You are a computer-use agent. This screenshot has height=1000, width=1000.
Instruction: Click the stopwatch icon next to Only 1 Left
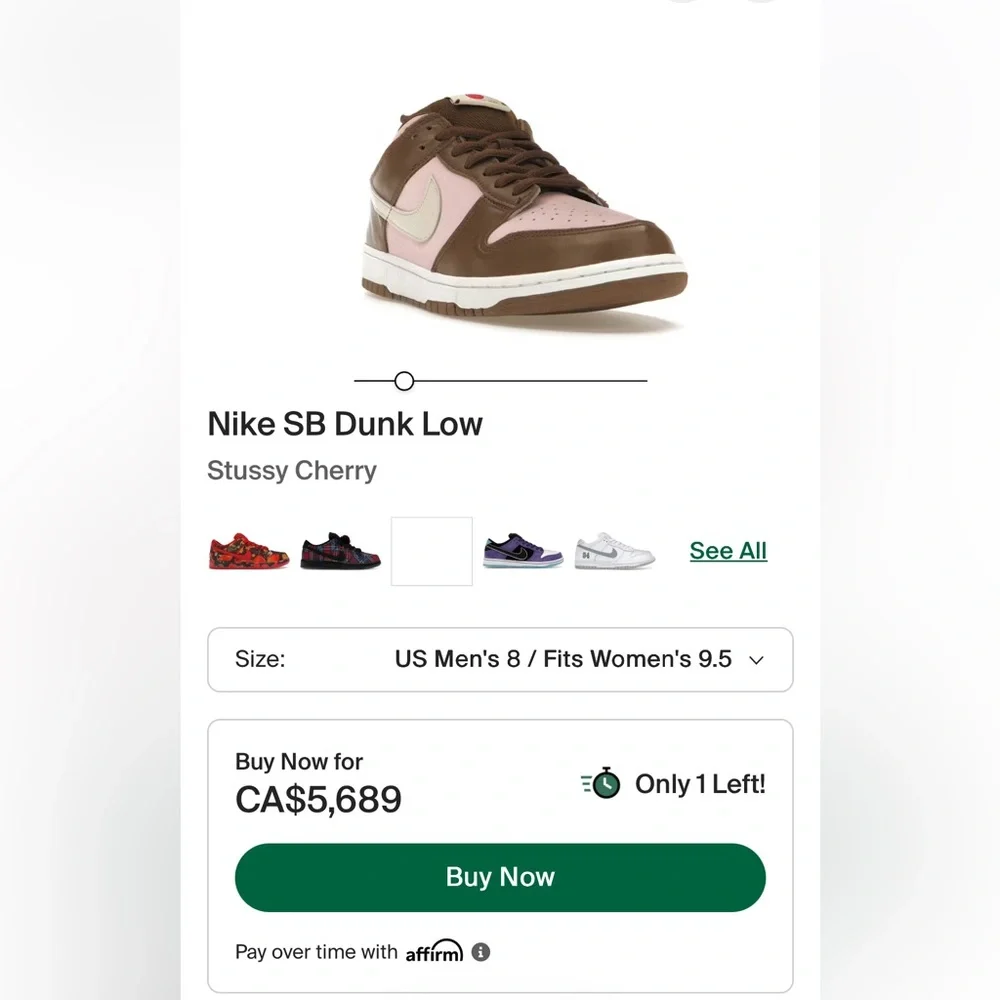601,784
